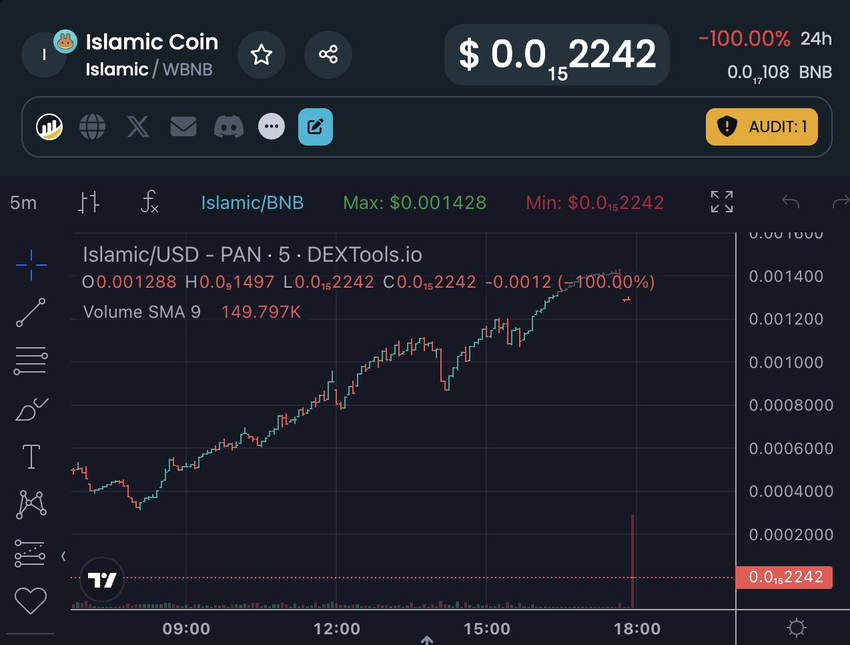Undo the last chart action
850x645 pixels.
(x=790, y=202)
